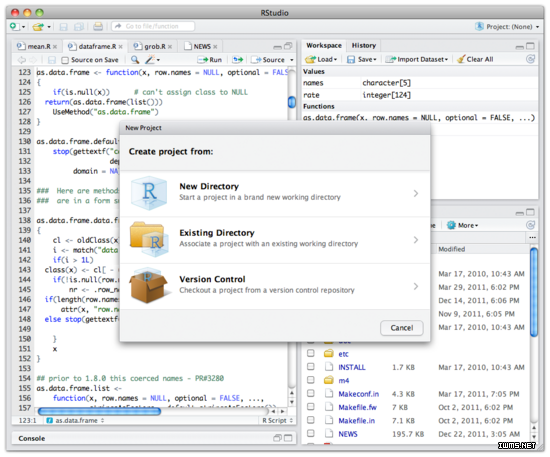Open the new file dropdown arrow
This screenshot has width=550, height=457.
click(x=24, y=27)
